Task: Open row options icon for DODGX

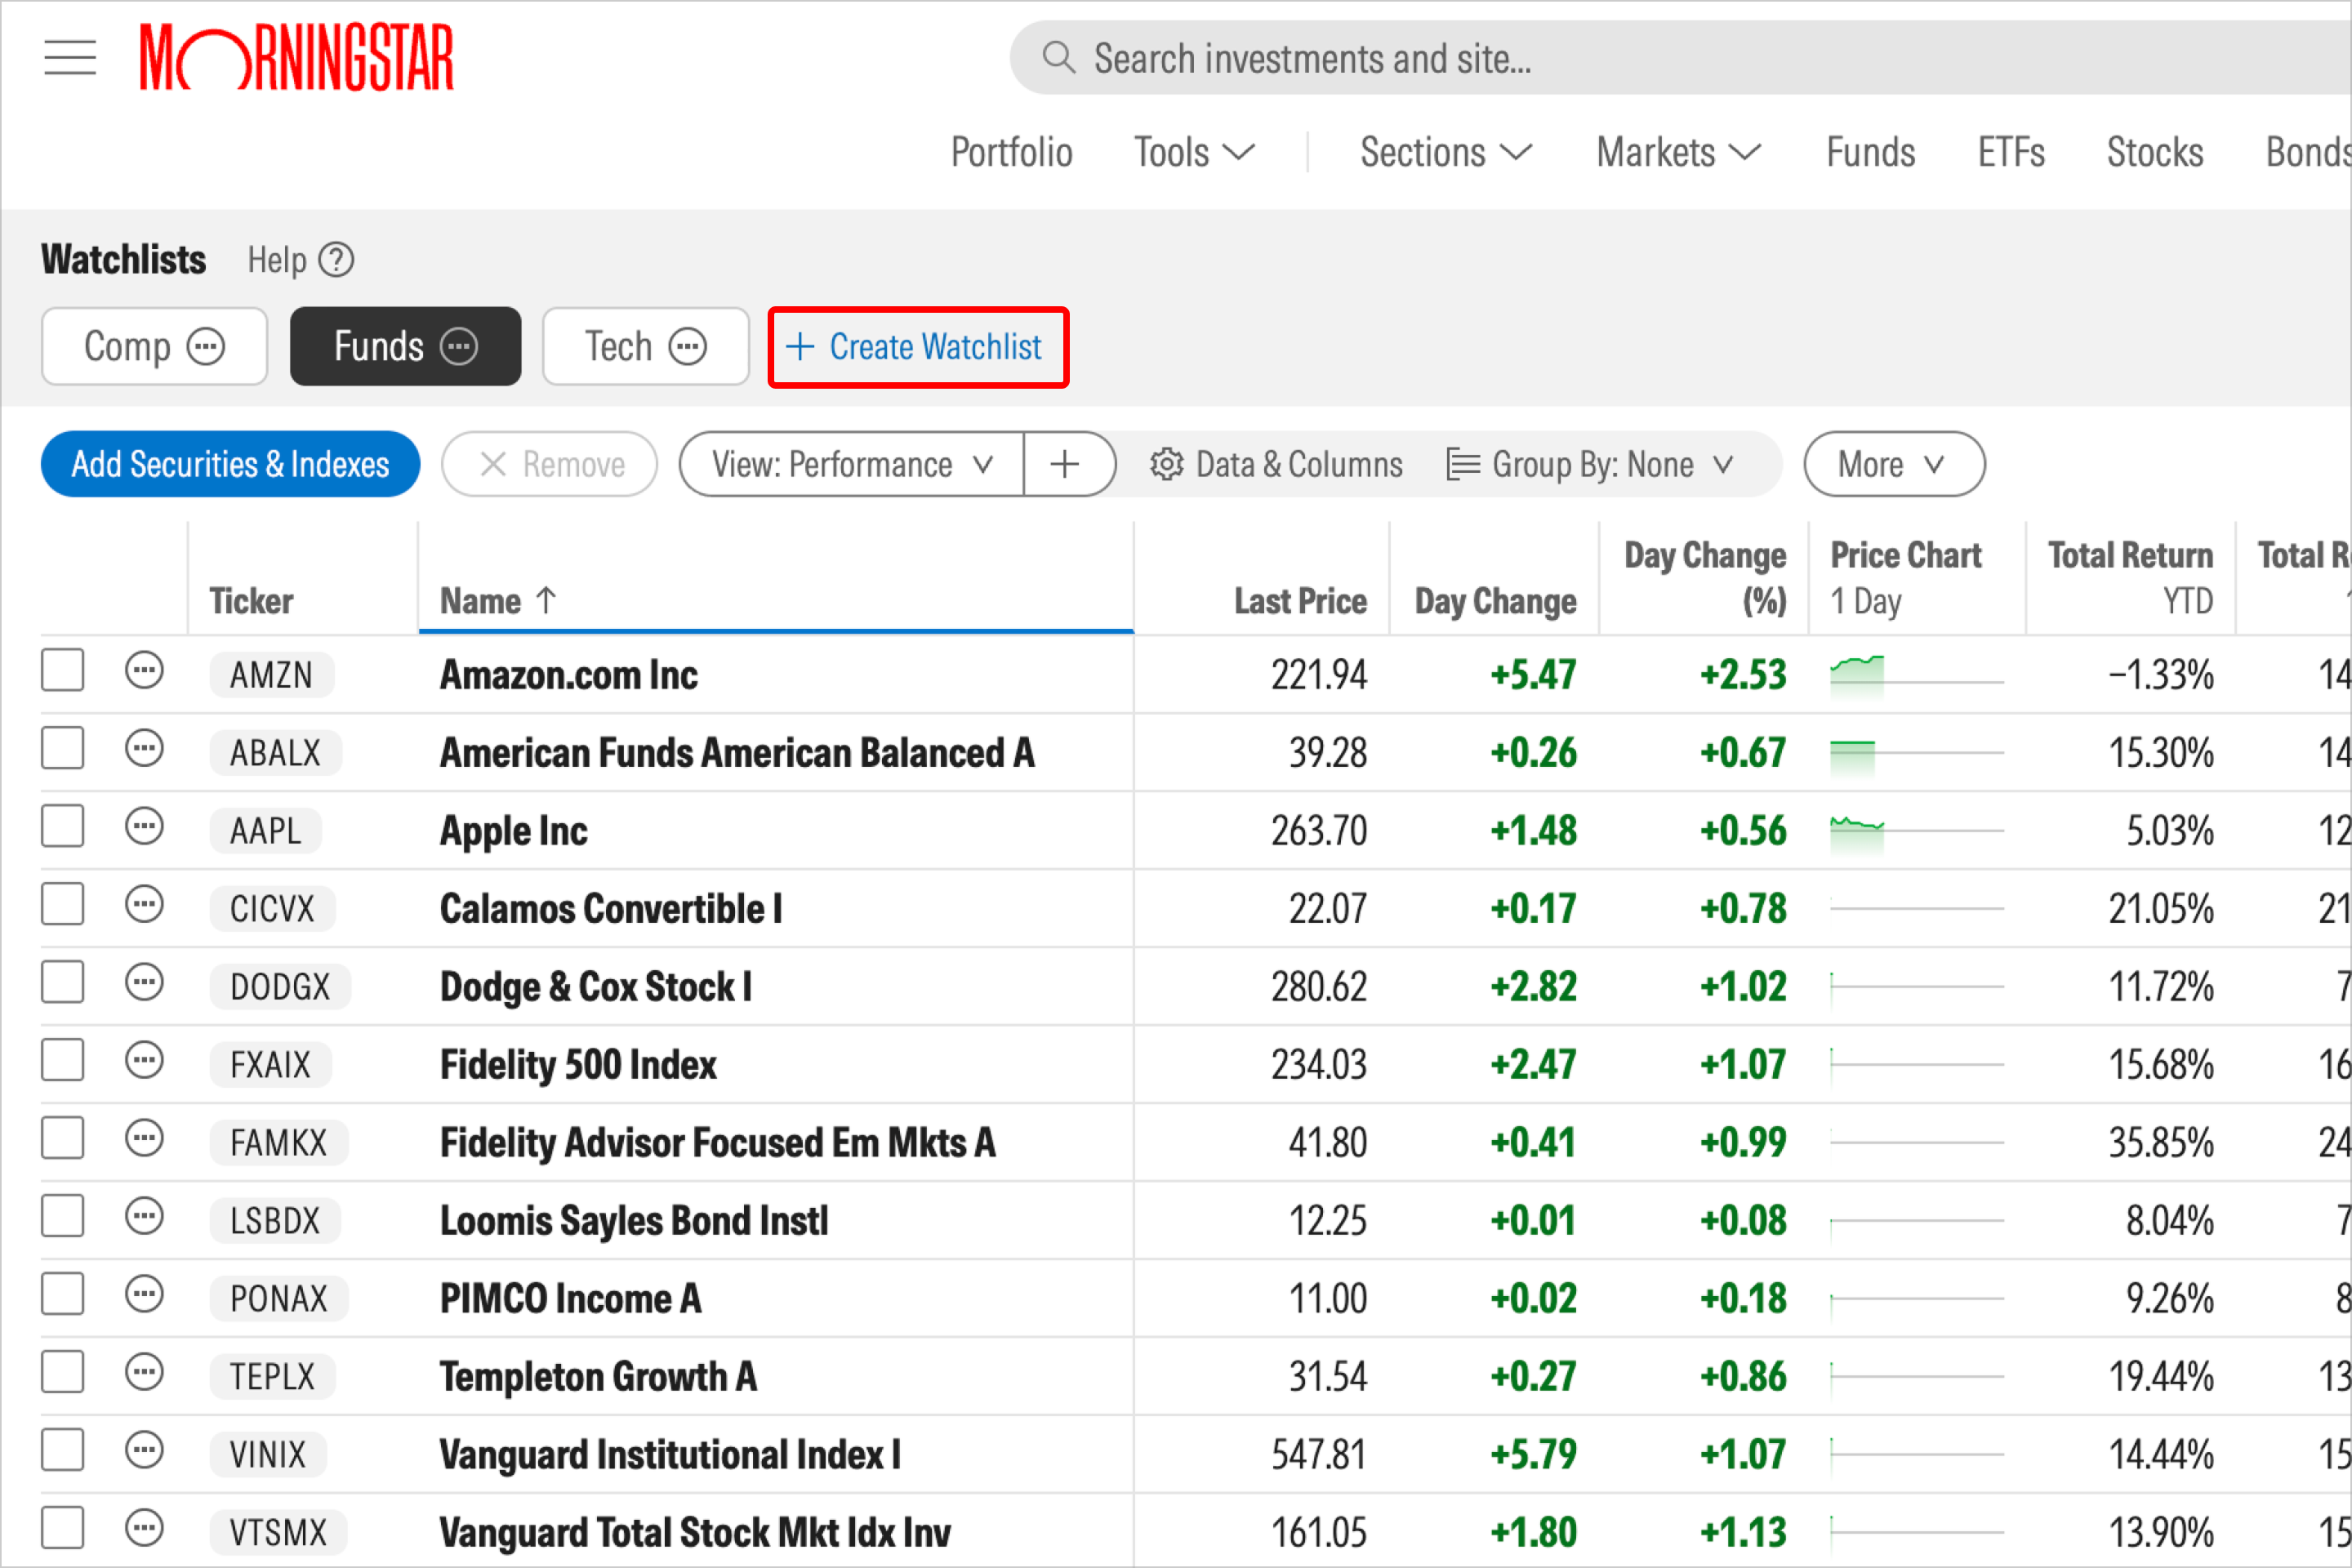Action: (144, 983)
